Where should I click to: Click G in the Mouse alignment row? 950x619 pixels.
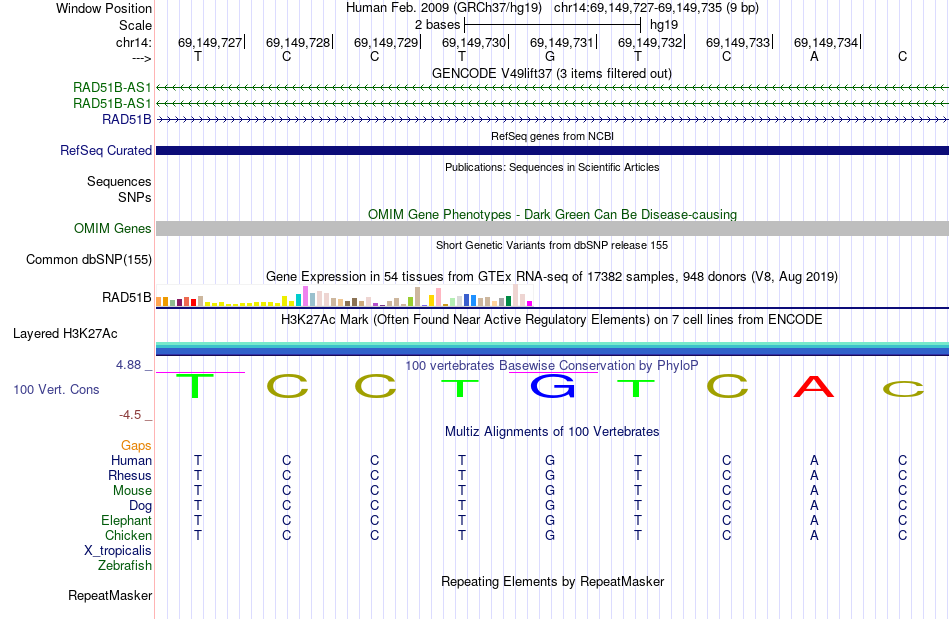pos(550,491)
